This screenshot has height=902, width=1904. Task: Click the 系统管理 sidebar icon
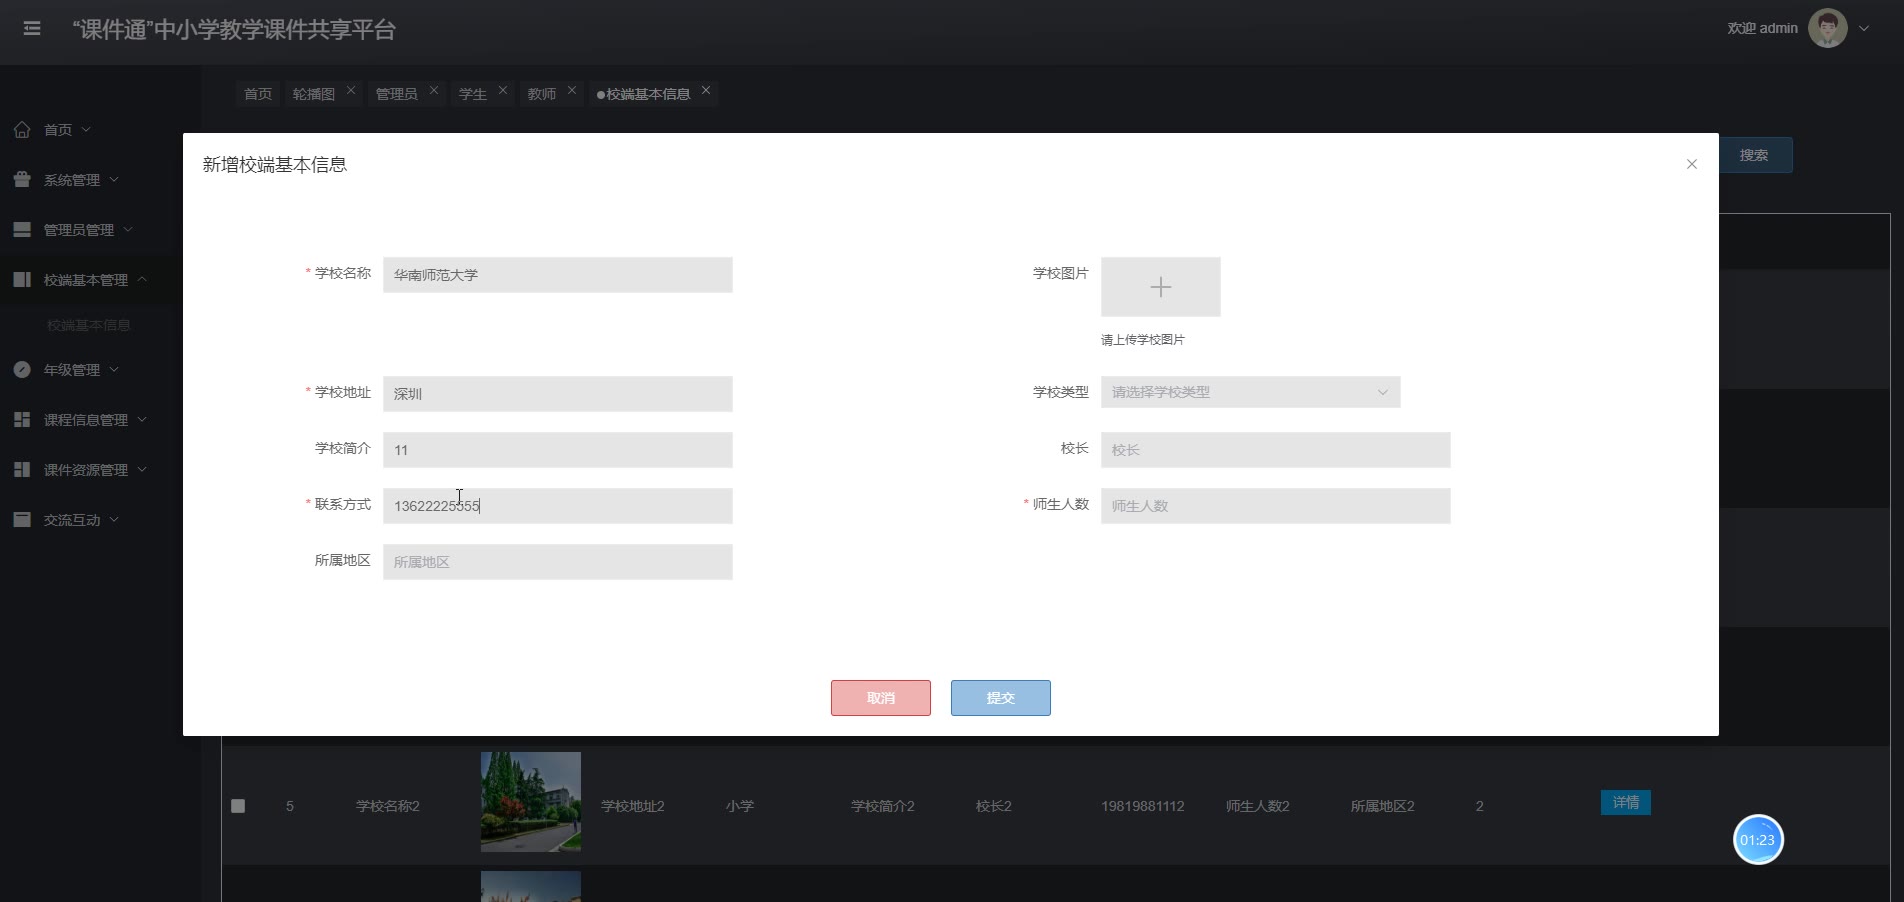pos(22,179)
